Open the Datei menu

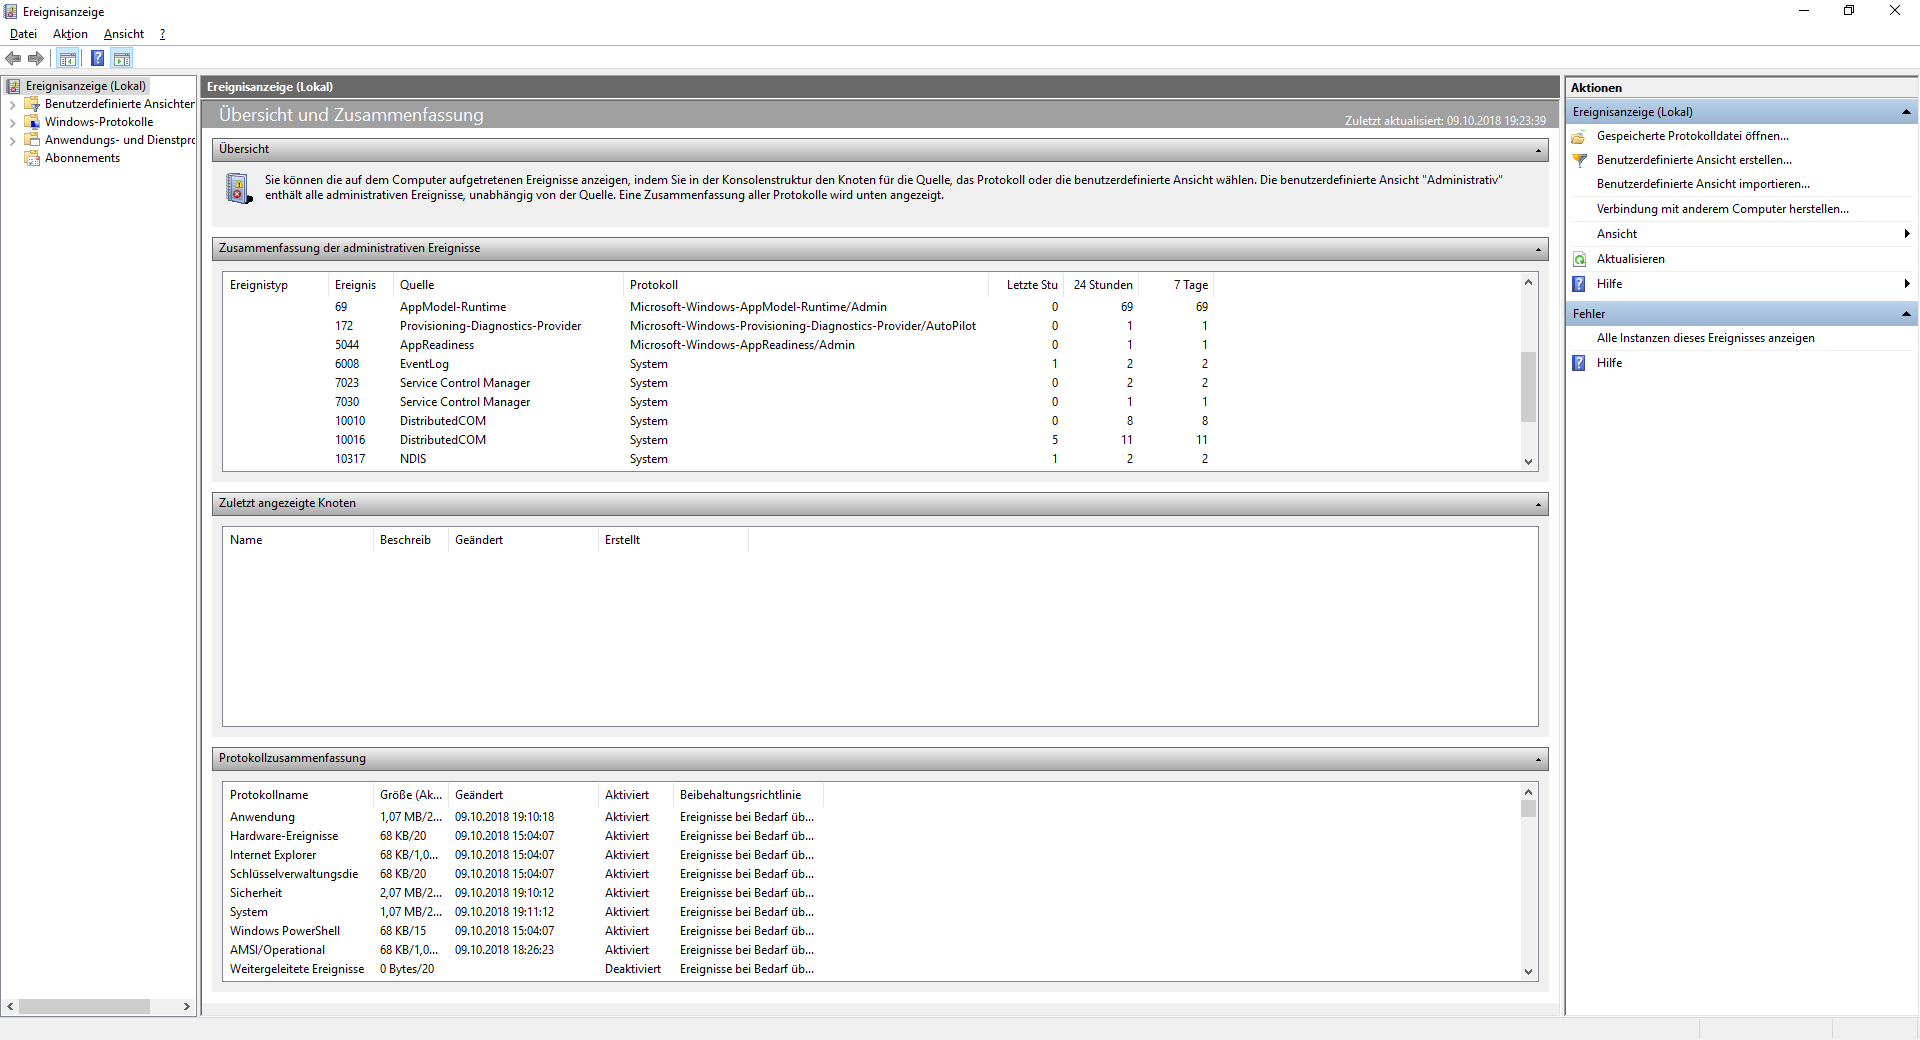(x=23, y=34)
